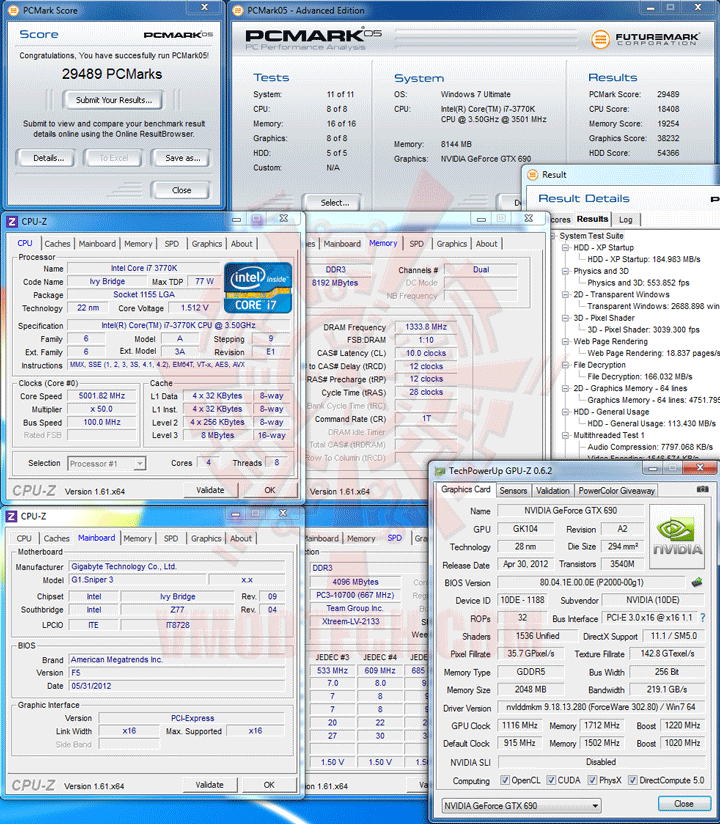Switch to the Log tab in Result Details
This screenshot has height=824, width=720.
coord(625,220)
